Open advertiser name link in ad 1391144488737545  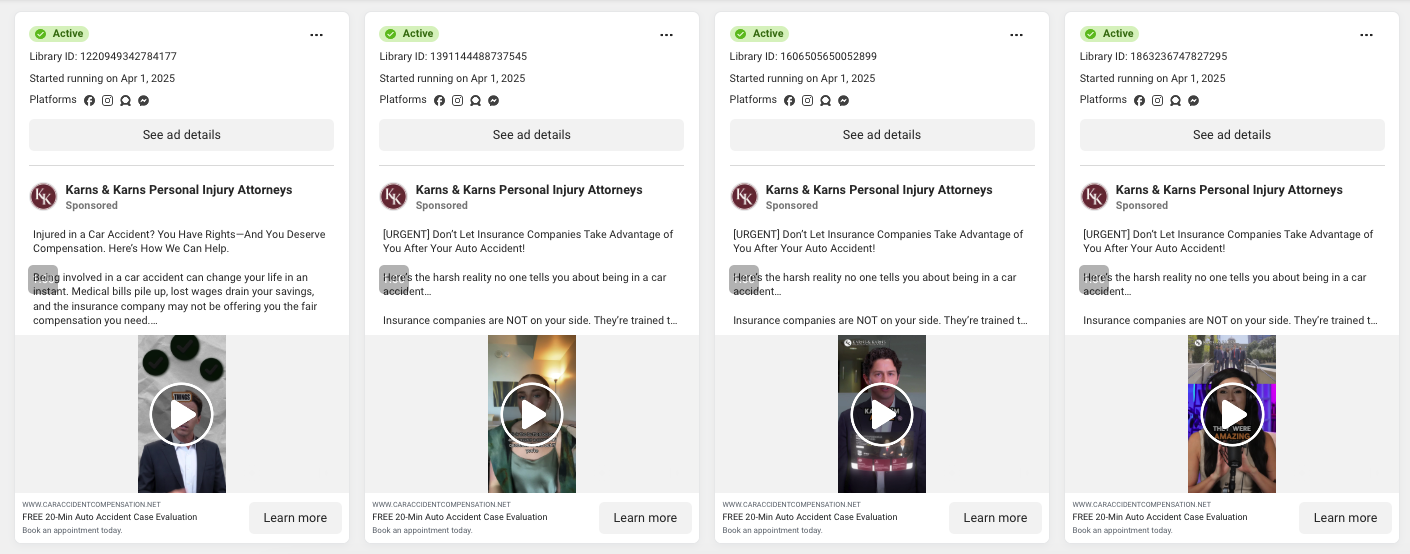529,190
